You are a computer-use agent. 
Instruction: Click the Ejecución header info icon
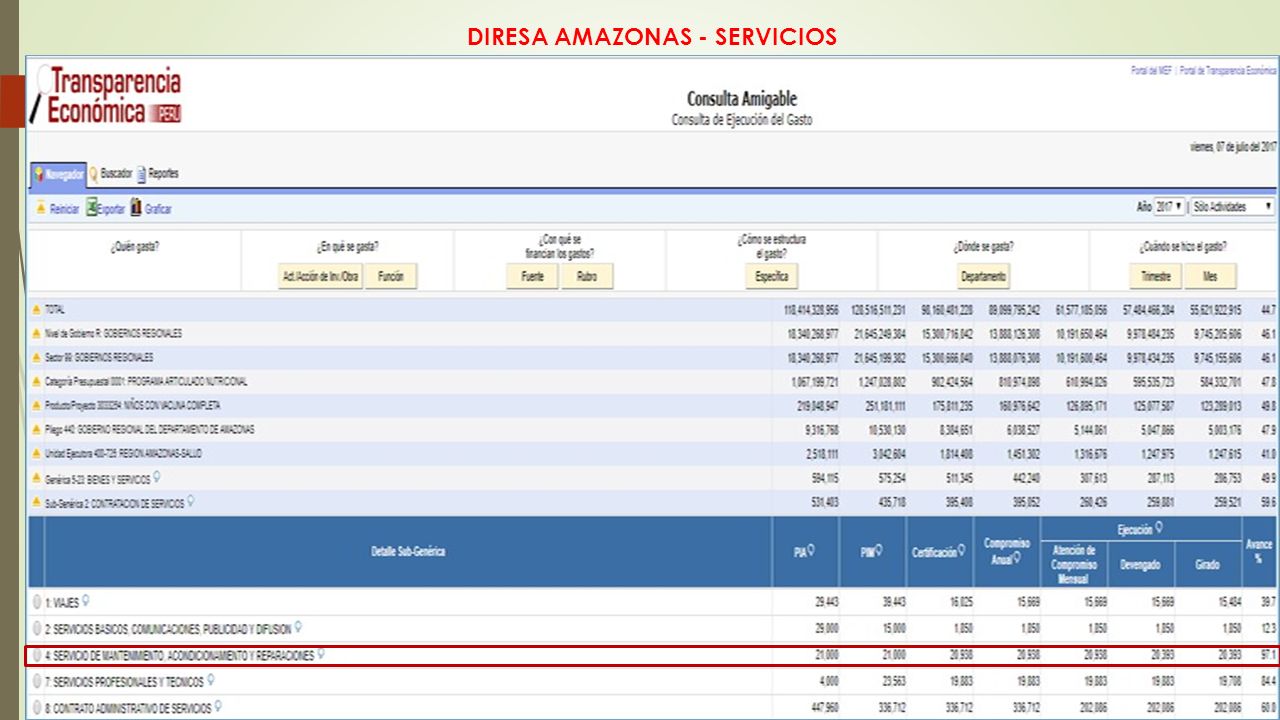click(1159, 526)
